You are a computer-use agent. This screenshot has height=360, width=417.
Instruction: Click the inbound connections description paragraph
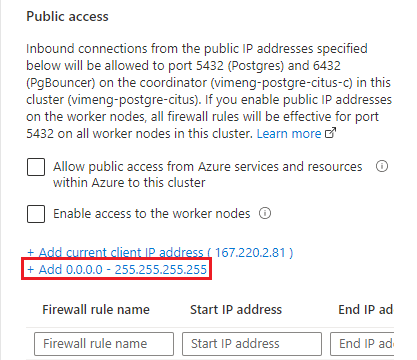(x=209, y=91)
